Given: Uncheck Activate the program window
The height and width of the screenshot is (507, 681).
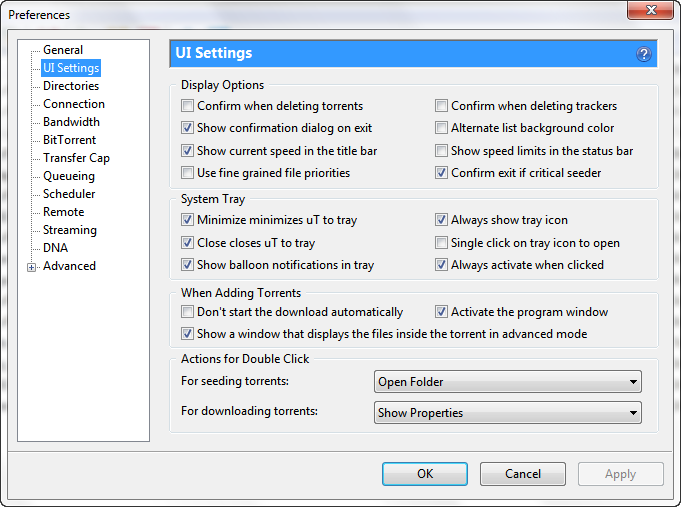Looking at the screenshot, I should 441,311.
